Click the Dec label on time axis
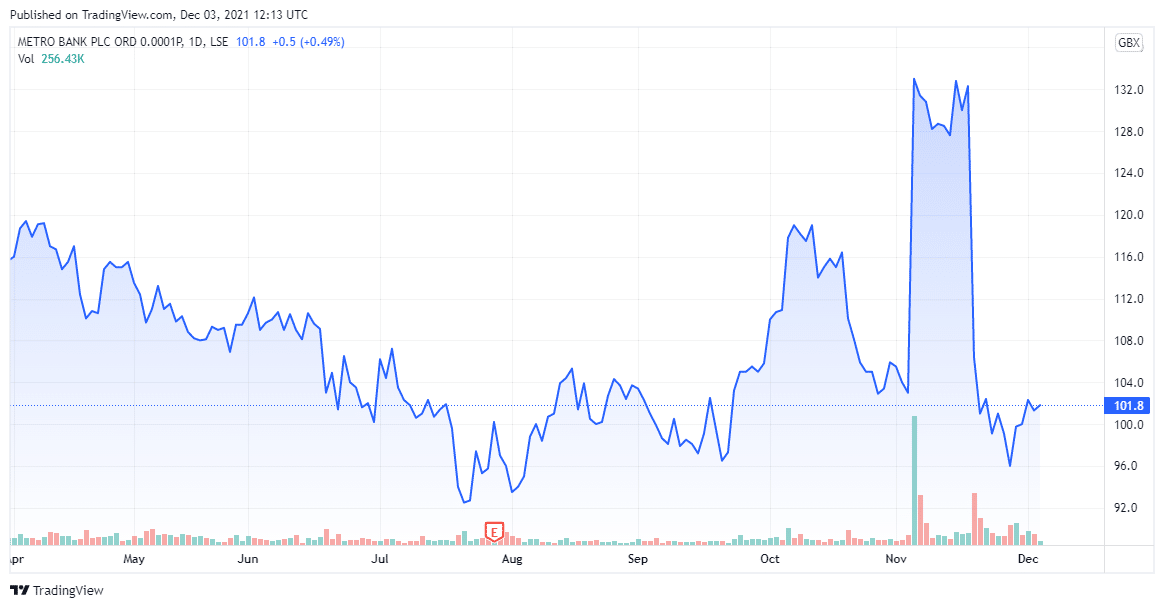This screenshot has width=1164, height=608. pyautogui.click(x=1027, y=559)
